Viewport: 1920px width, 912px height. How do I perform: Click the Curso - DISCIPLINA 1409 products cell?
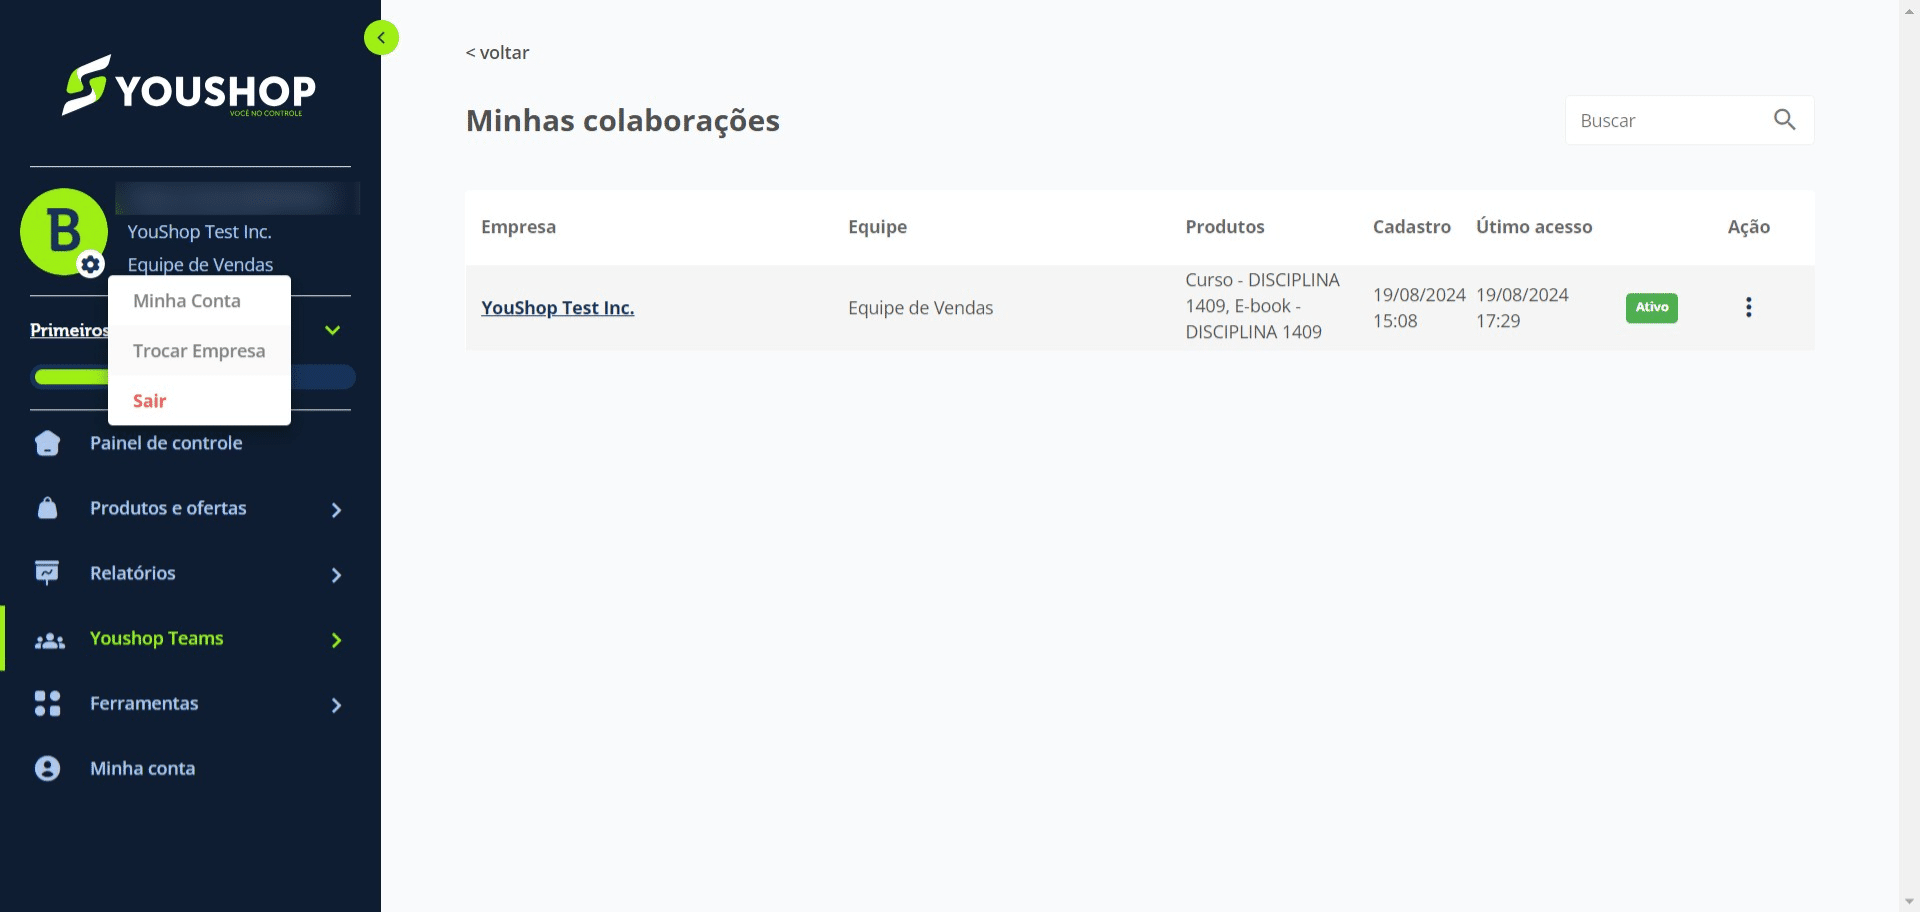coord(1262,306)
